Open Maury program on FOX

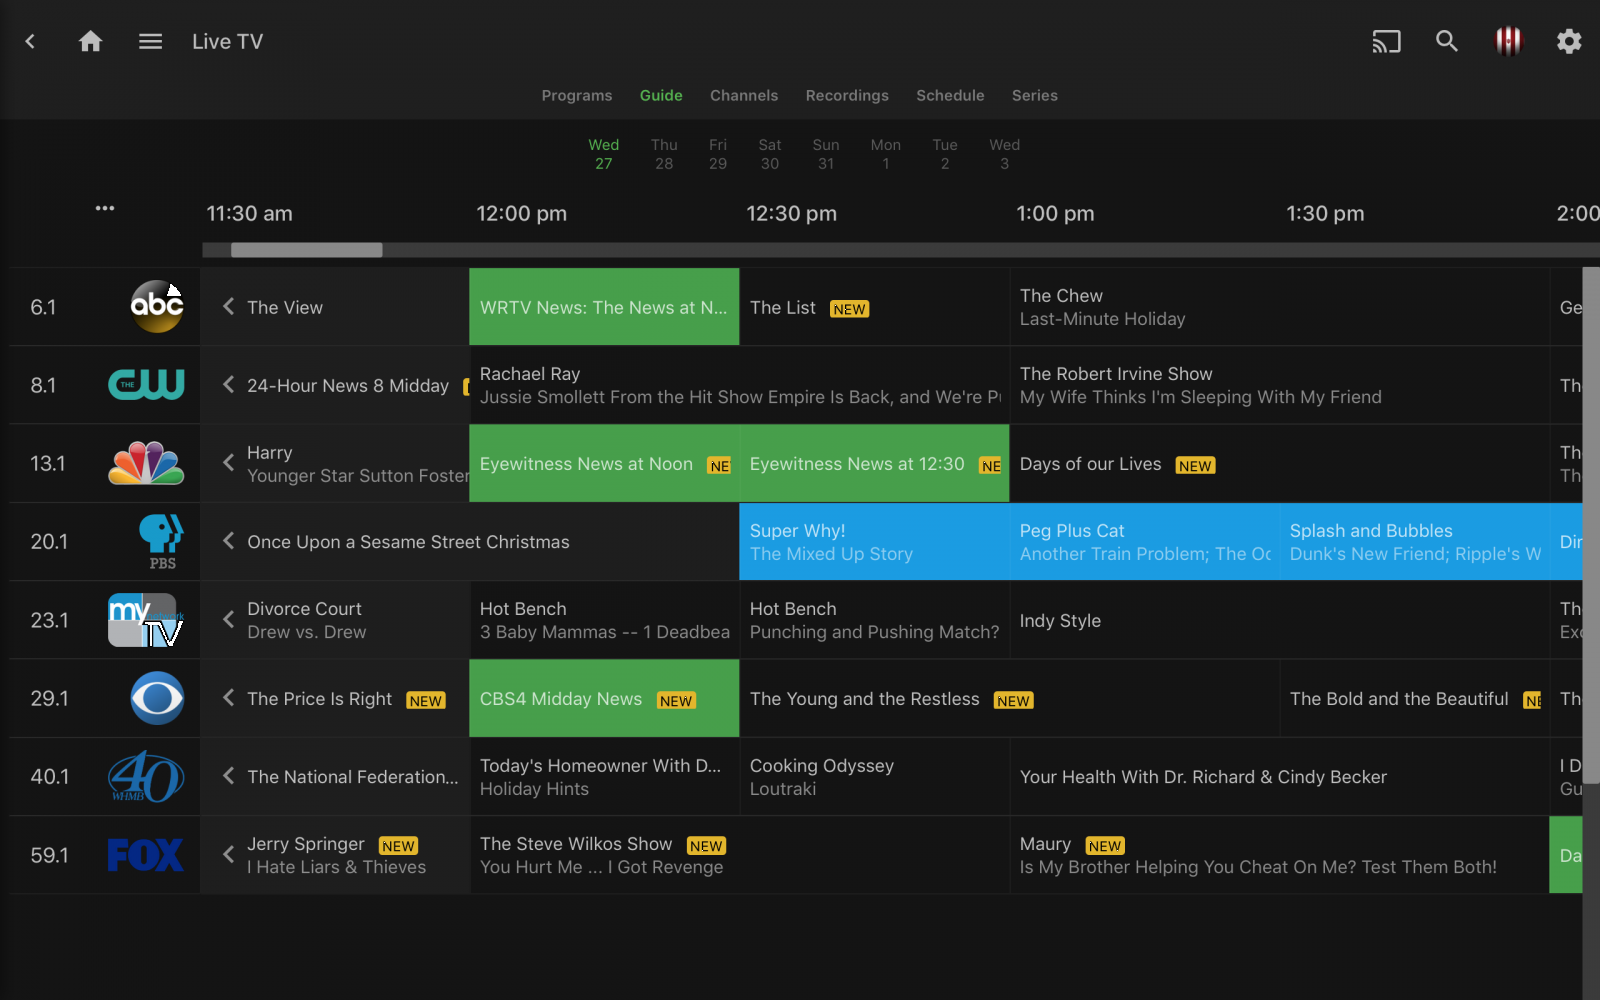coord(1279,855)
